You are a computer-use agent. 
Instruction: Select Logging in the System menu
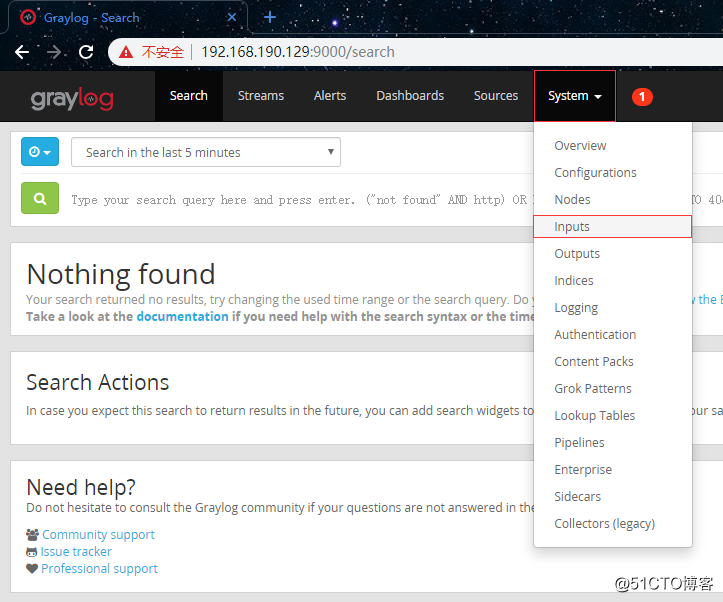pos(613,308)
